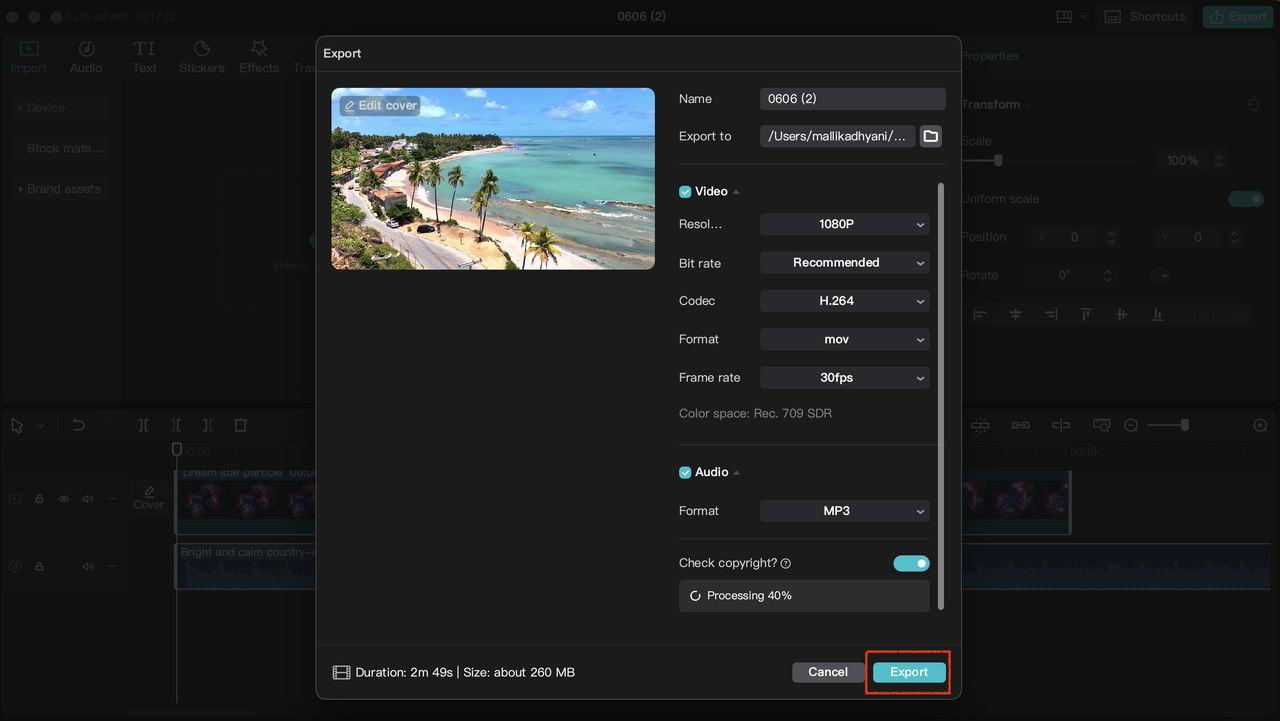Viewport: 1280px width, 721px height.
Task: Open the folder picker next to Export to
Action: (930, 136)
